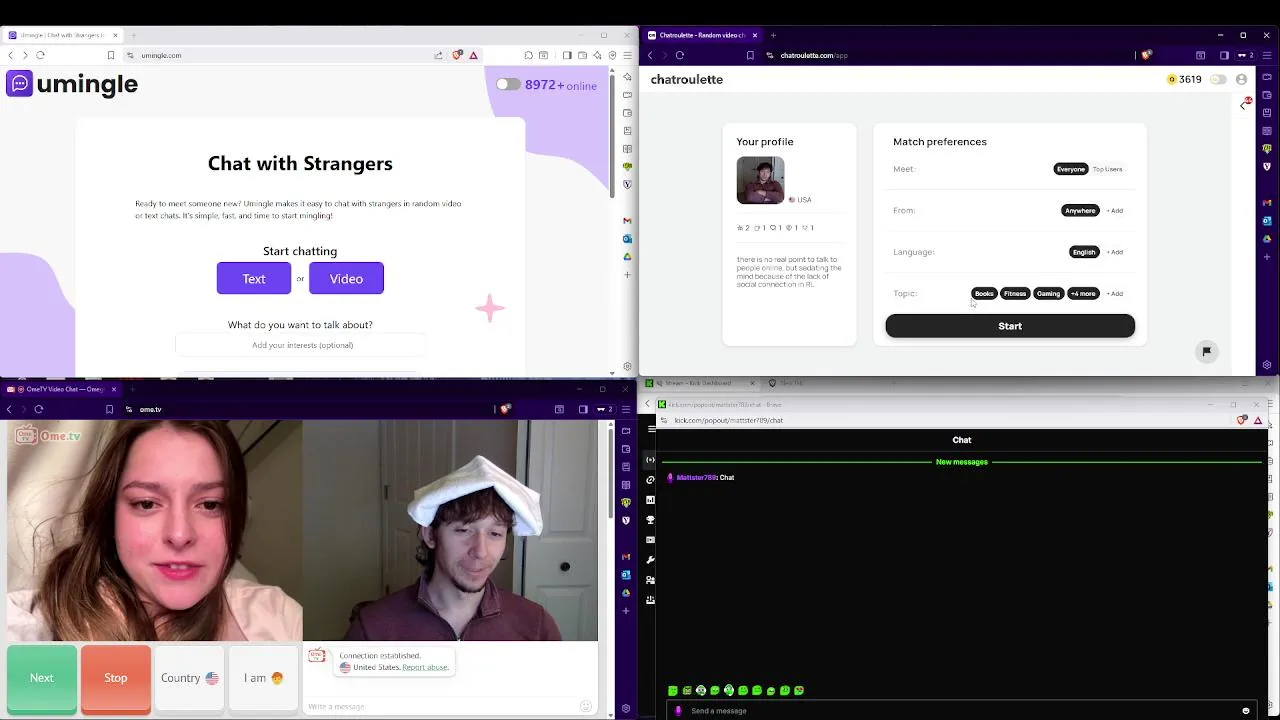The height and width of the screenshot is (720, 1280).
Task: Add a topic in Topic row
Action: tap(1115, 294)
